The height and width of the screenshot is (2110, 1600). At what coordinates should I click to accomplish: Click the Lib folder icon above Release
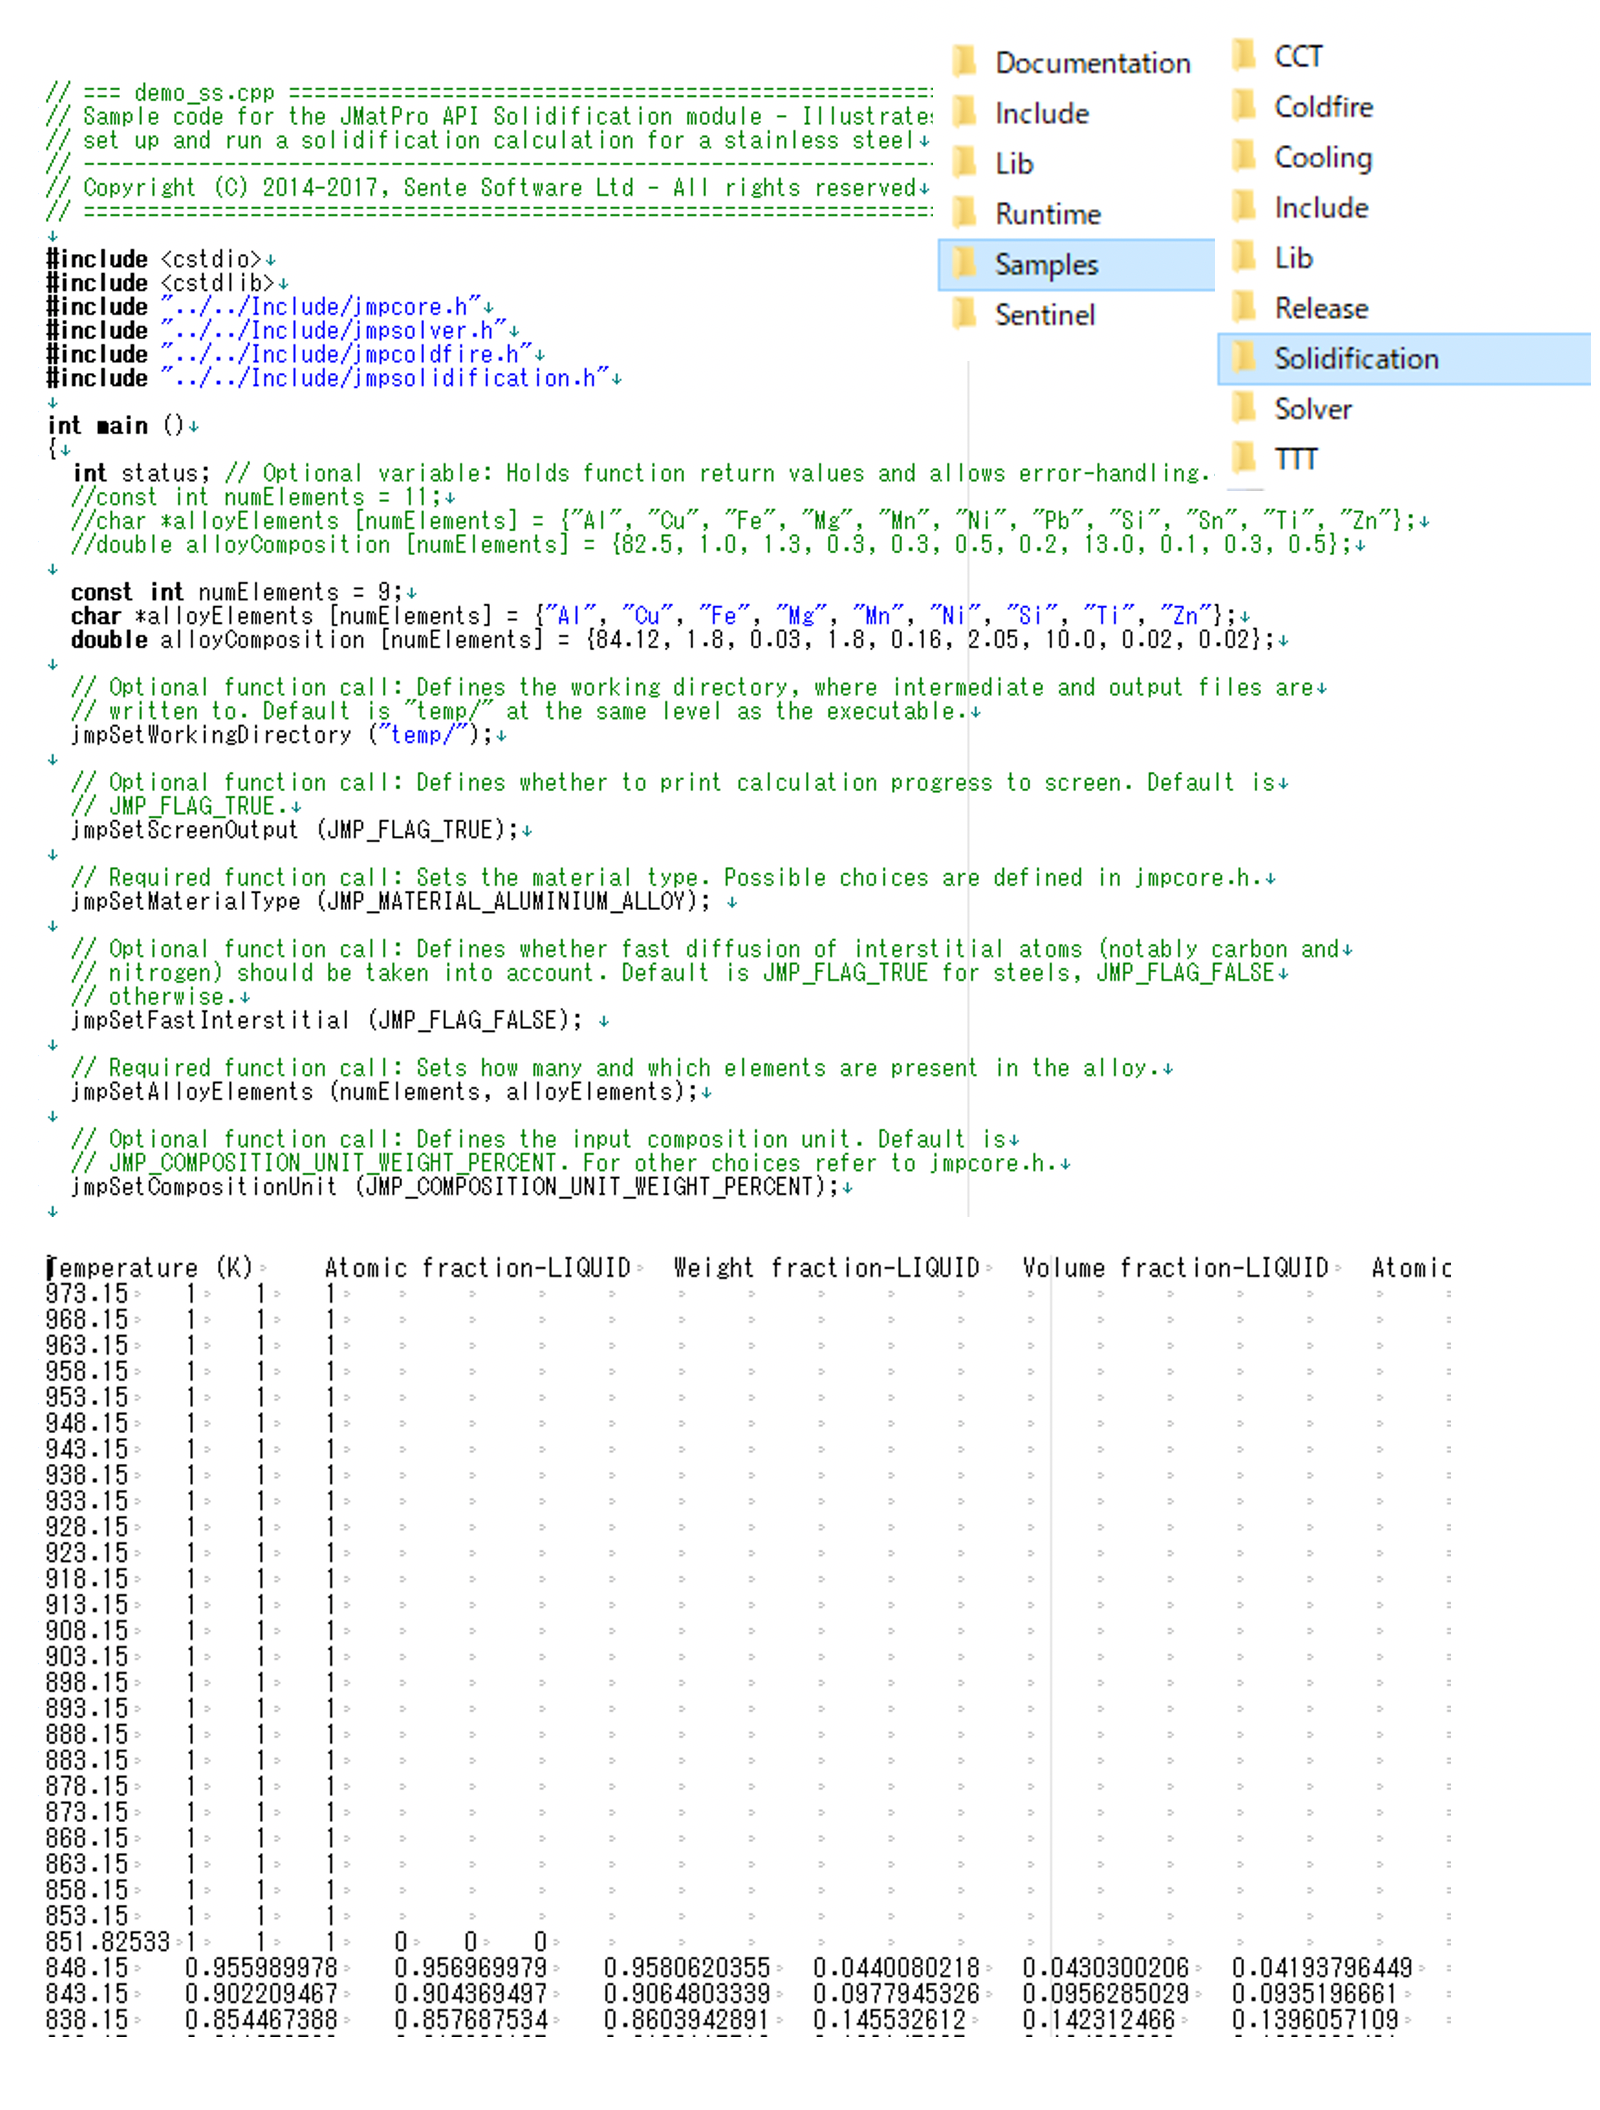coord(1244,257)
